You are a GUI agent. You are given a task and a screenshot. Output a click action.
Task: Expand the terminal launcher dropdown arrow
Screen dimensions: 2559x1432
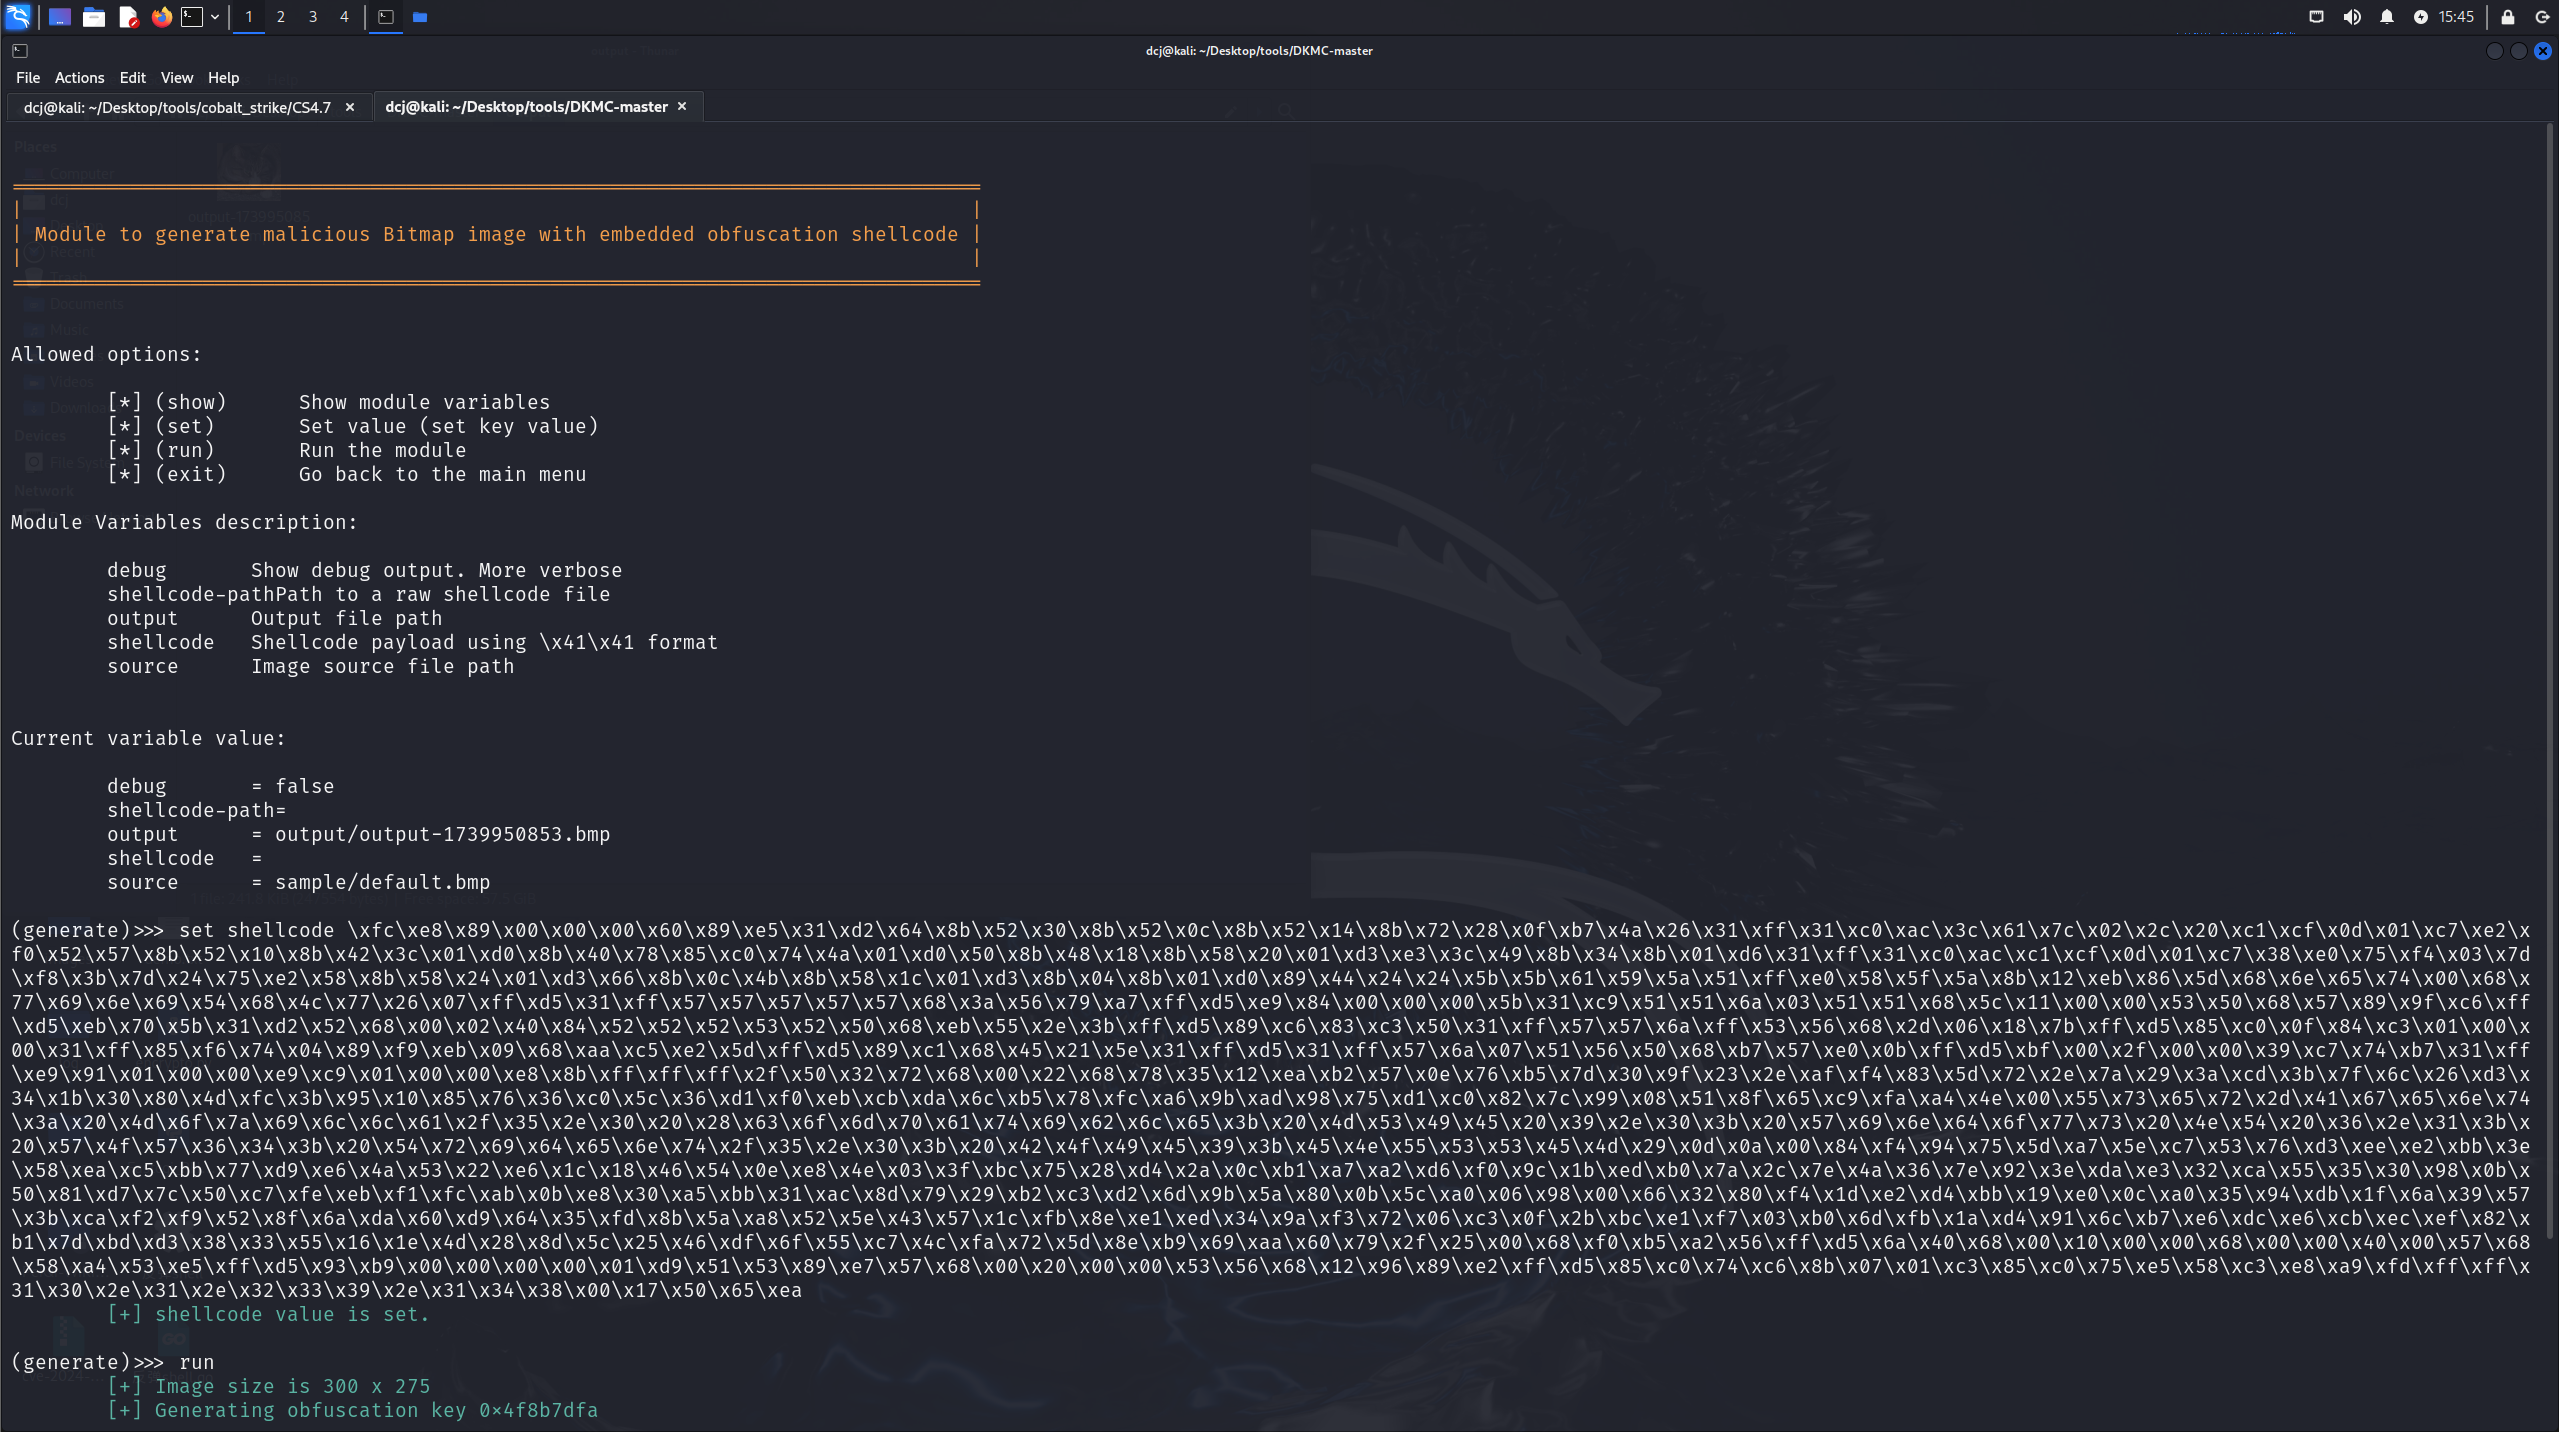pos(215,17)
